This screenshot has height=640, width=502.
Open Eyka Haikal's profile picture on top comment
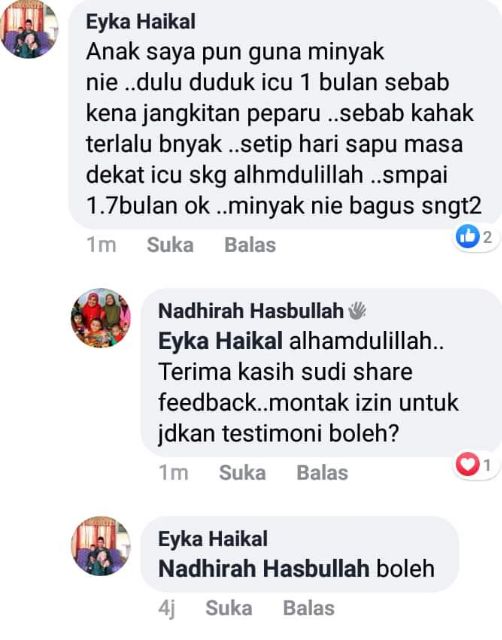pos(29,29)
